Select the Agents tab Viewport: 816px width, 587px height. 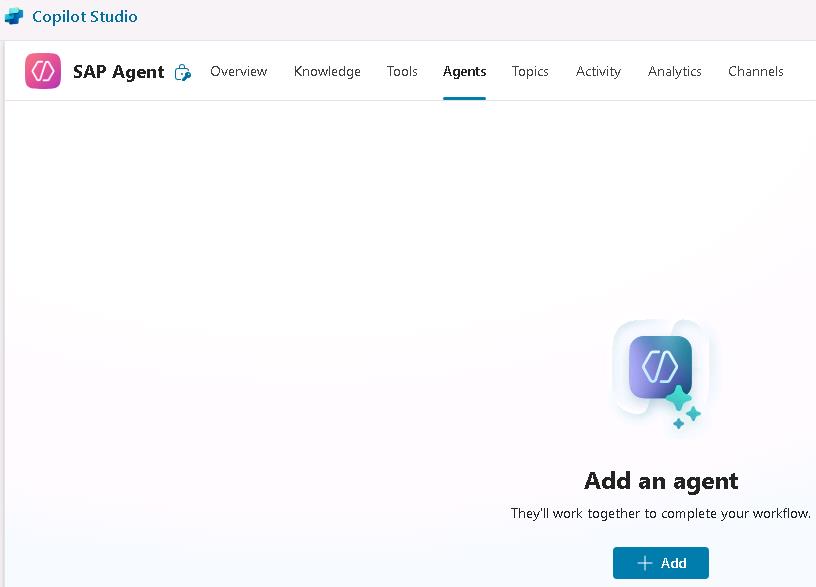[464, 71]
